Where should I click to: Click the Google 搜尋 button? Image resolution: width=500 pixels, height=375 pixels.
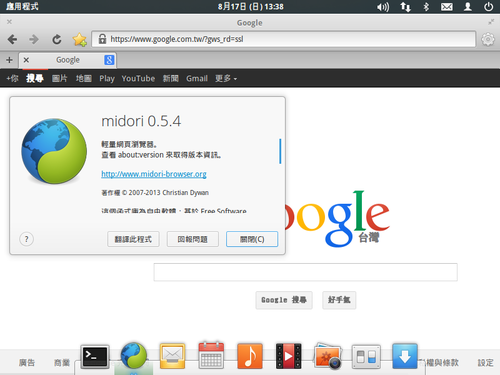[284, 300]
